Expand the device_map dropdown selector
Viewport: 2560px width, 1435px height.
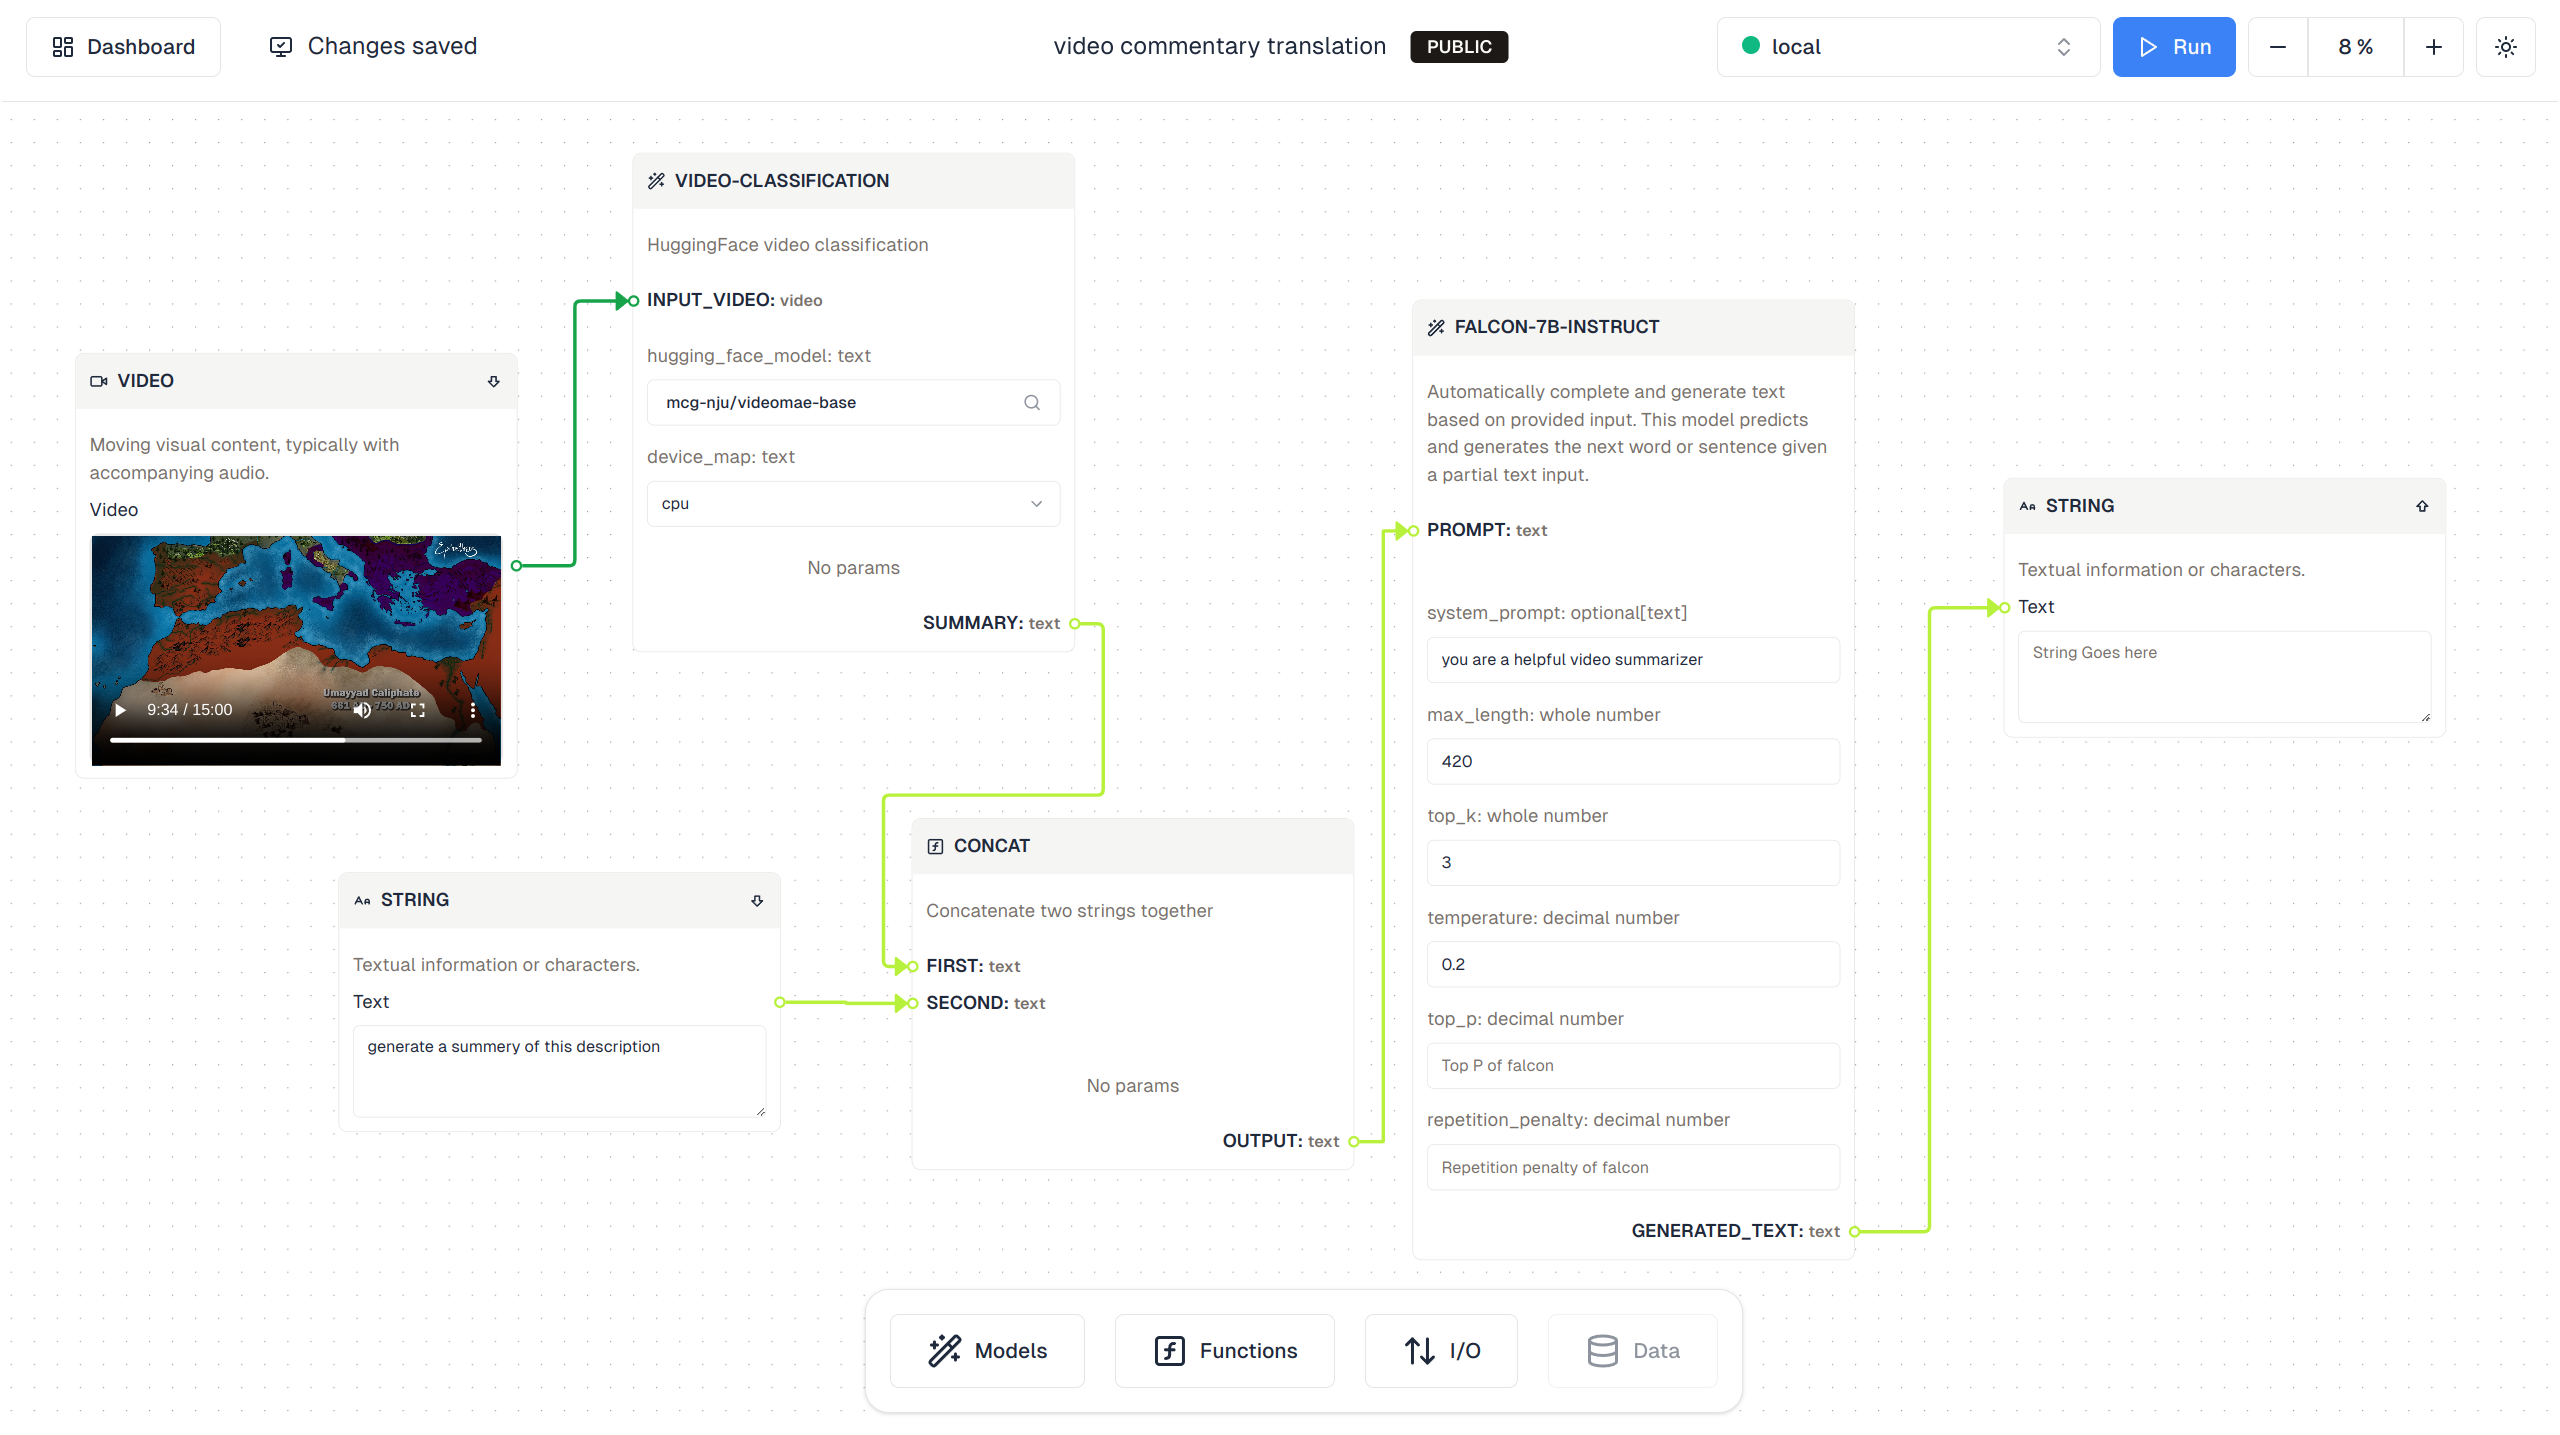click(1037, 503)
